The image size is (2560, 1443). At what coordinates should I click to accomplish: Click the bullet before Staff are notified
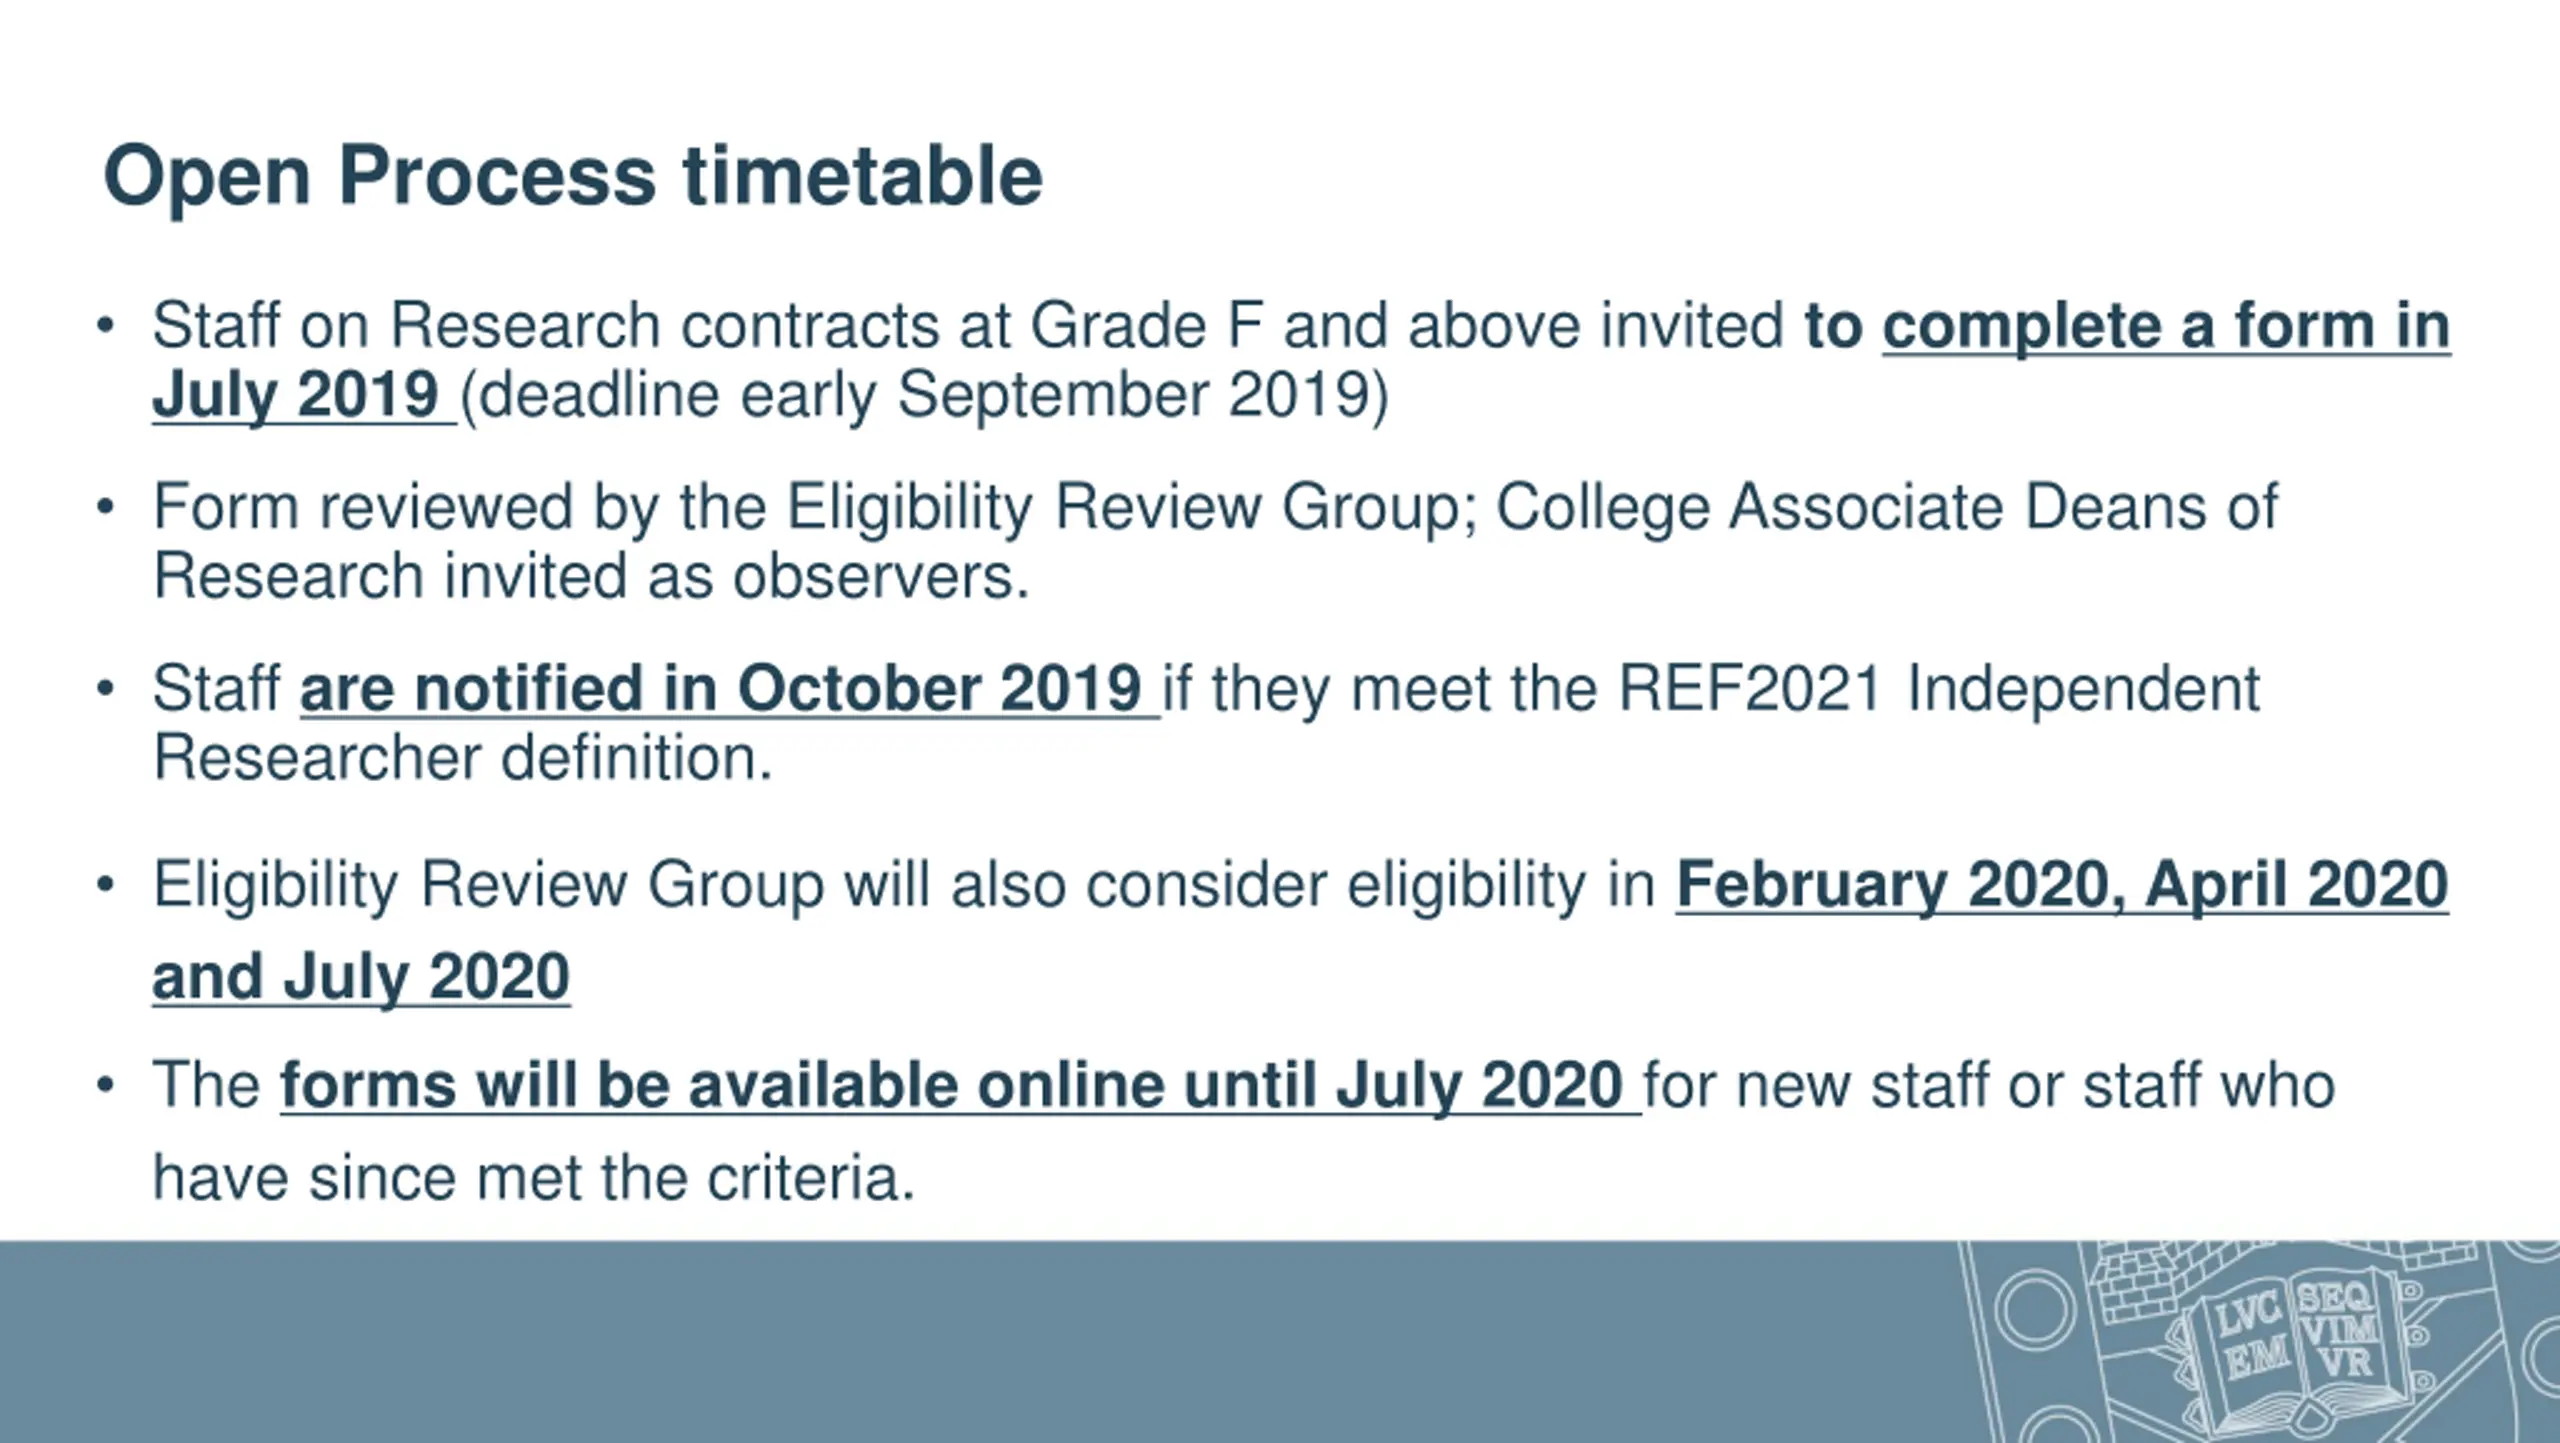105,688
